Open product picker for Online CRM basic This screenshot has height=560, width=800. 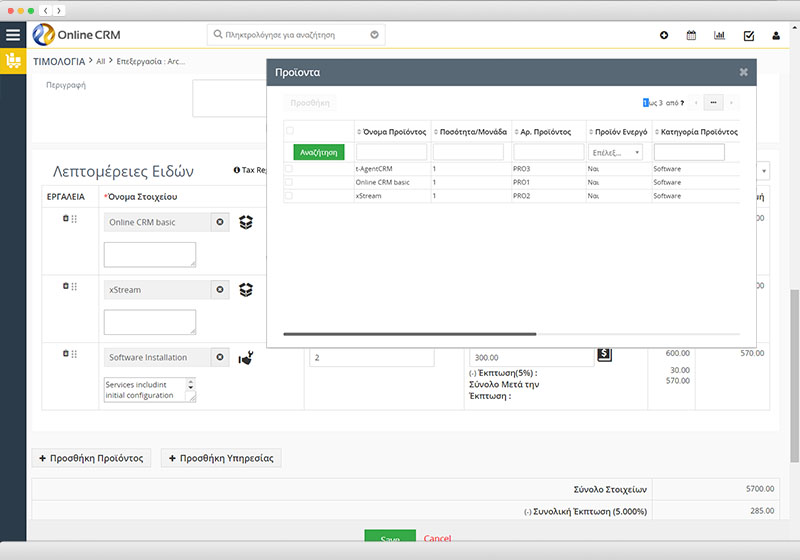(246, 222)
